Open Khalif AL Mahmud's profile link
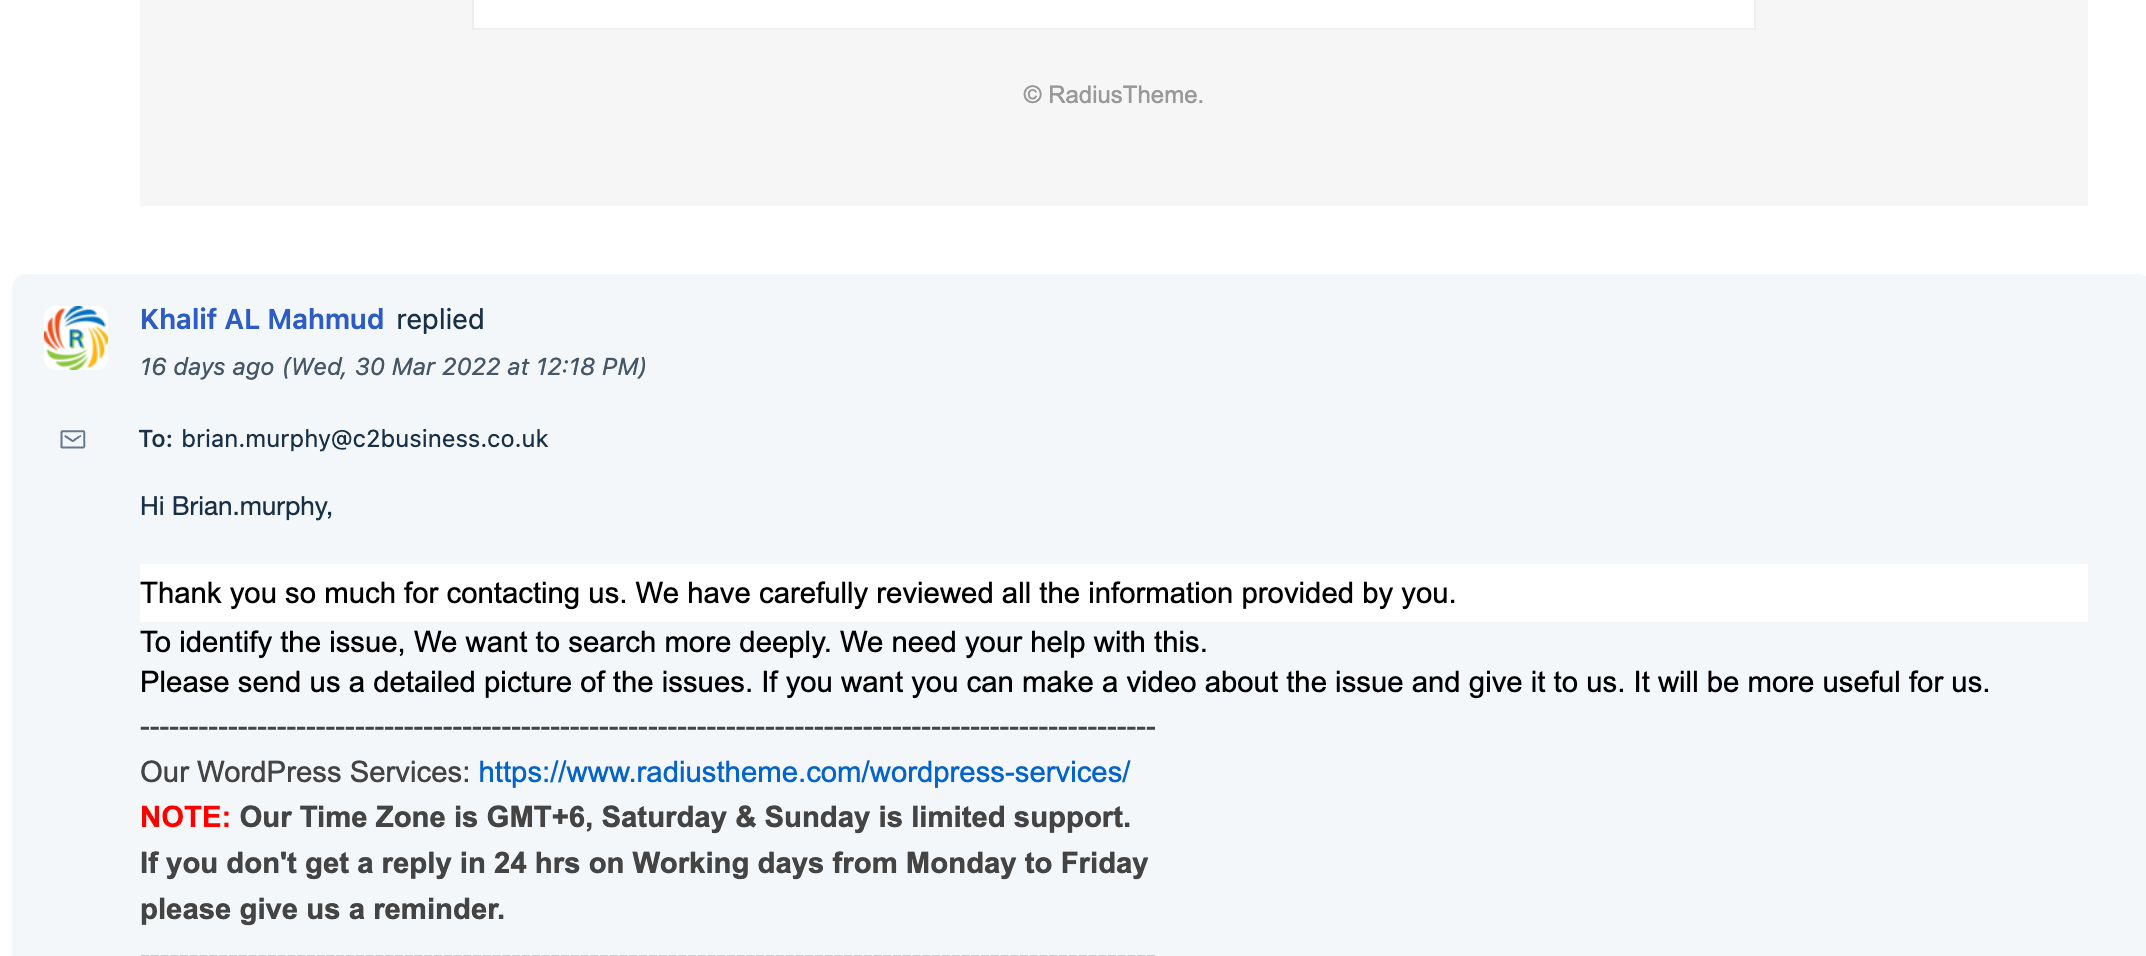Viewport: 2146px width, 956px height. pyautogui.click(x=262, y=319)
